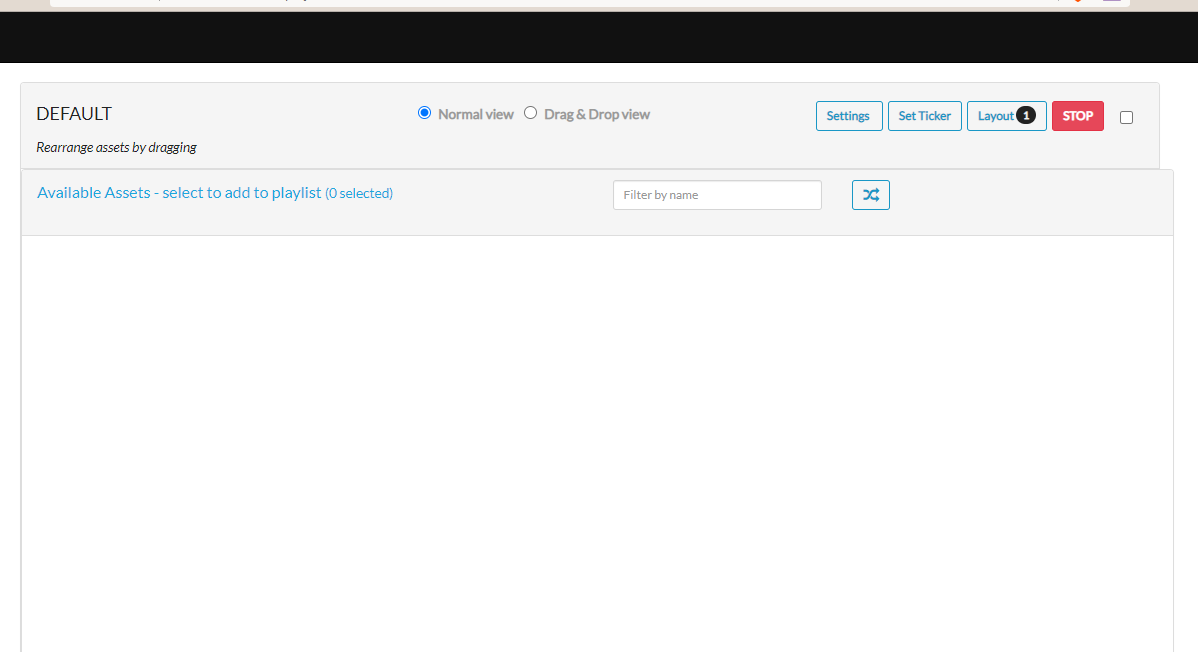Open the Set Ticker dialog
The image size is (1198, 652).
[924, 115]
